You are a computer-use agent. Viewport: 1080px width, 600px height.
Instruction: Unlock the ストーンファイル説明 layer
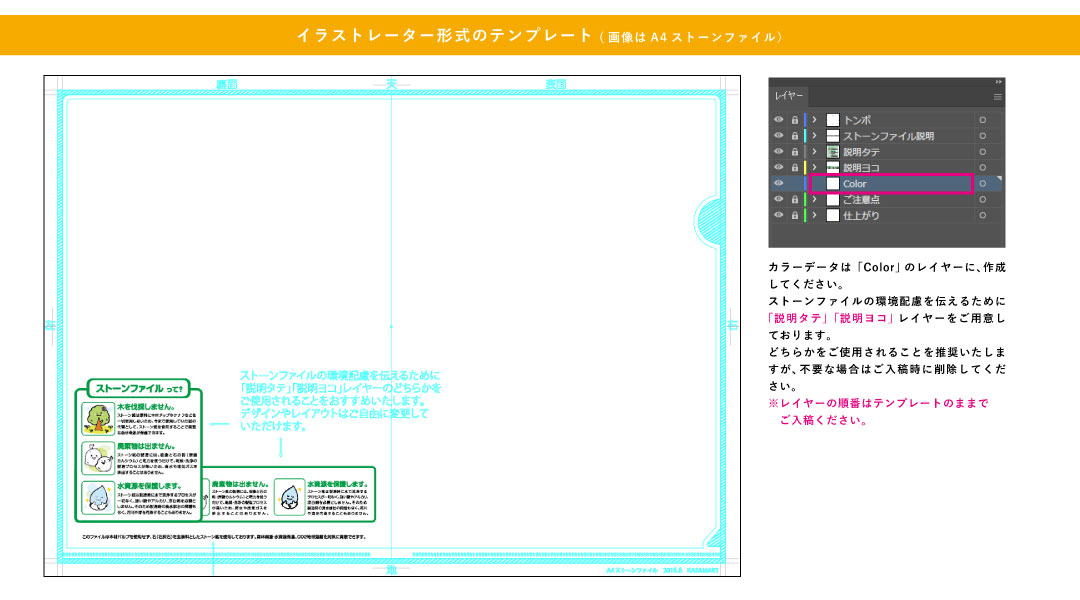tap(794, 136)
